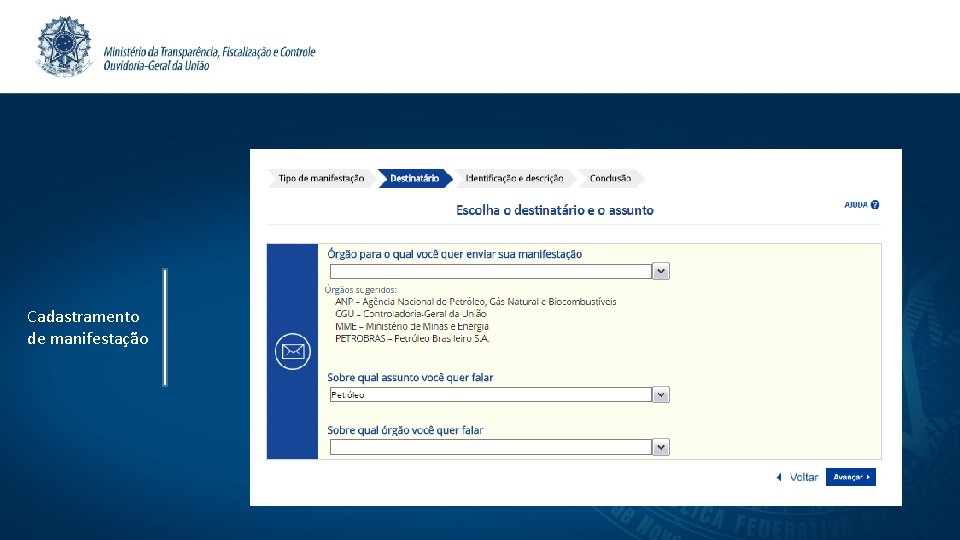Open the 'Órgão para o qual' dropdown arrow
960x540 pixels.
(661, 271)
